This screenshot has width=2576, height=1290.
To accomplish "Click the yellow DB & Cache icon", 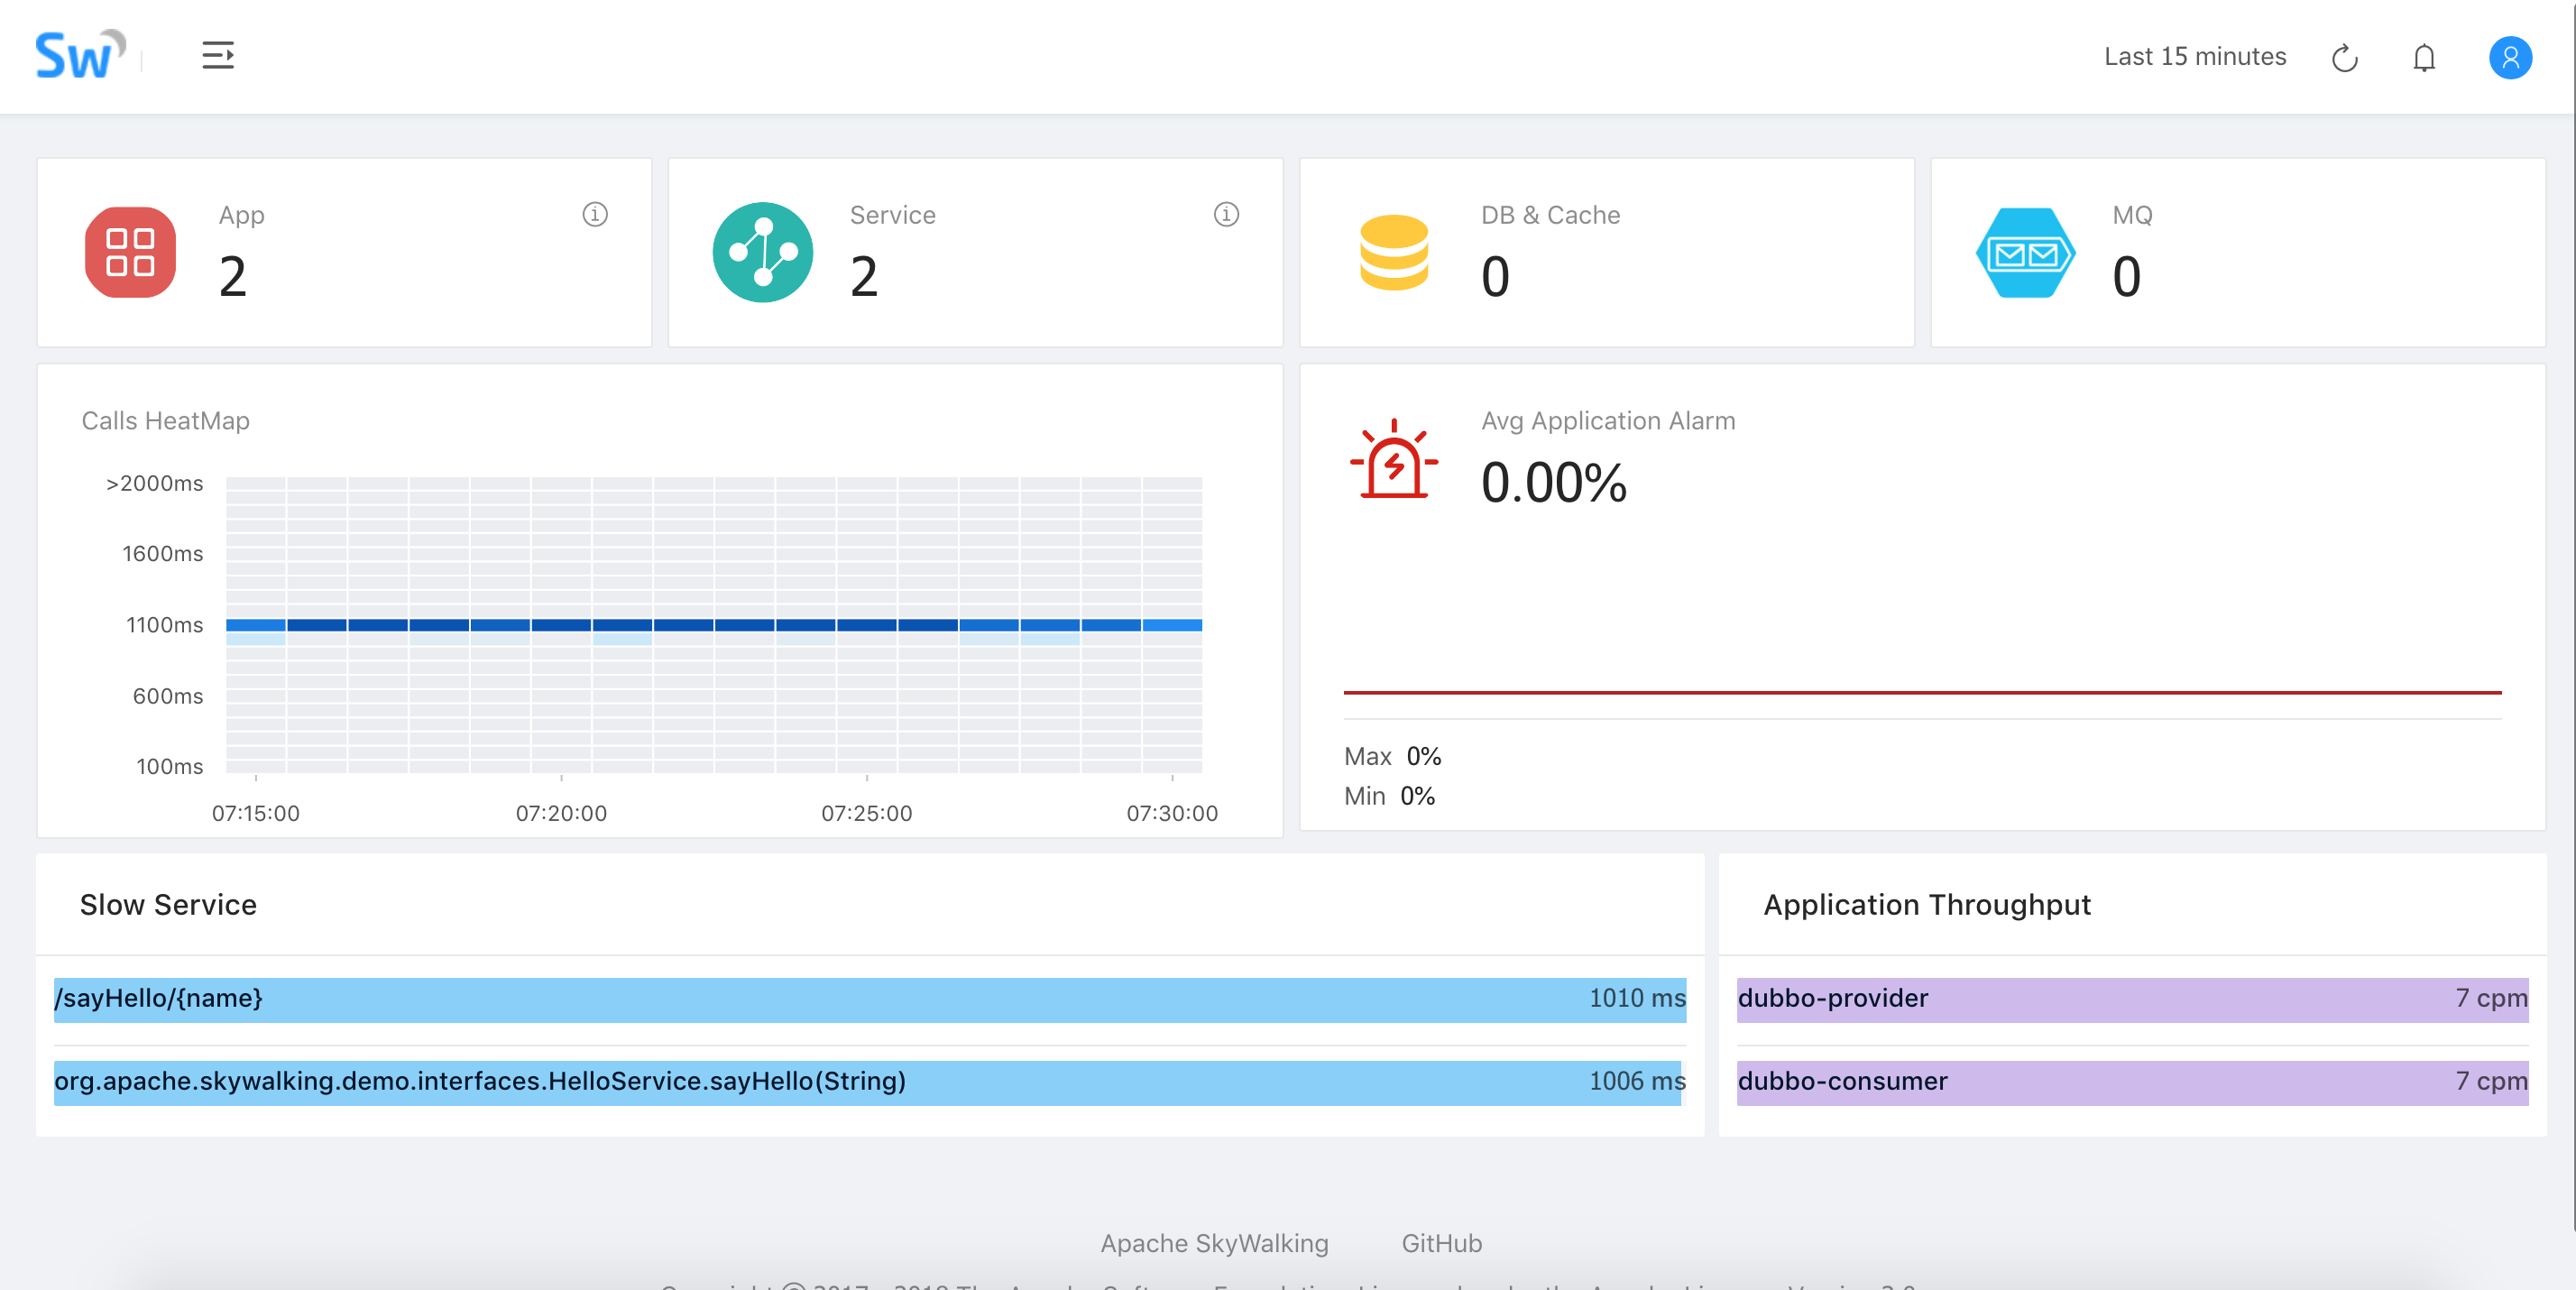I will (1393, 252).
